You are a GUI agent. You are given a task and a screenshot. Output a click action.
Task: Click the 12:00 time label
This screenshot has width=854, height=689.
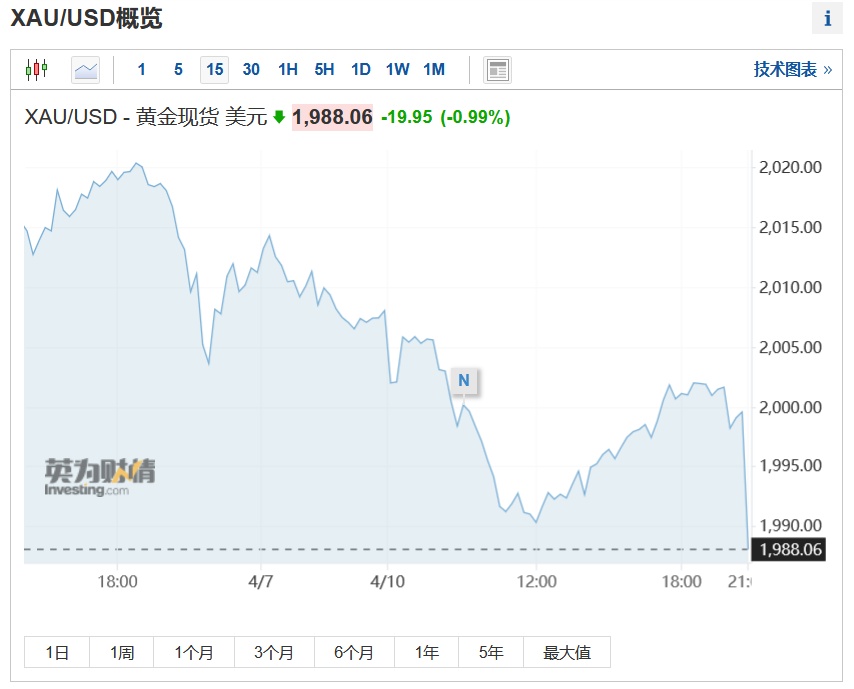coord(536,582)
